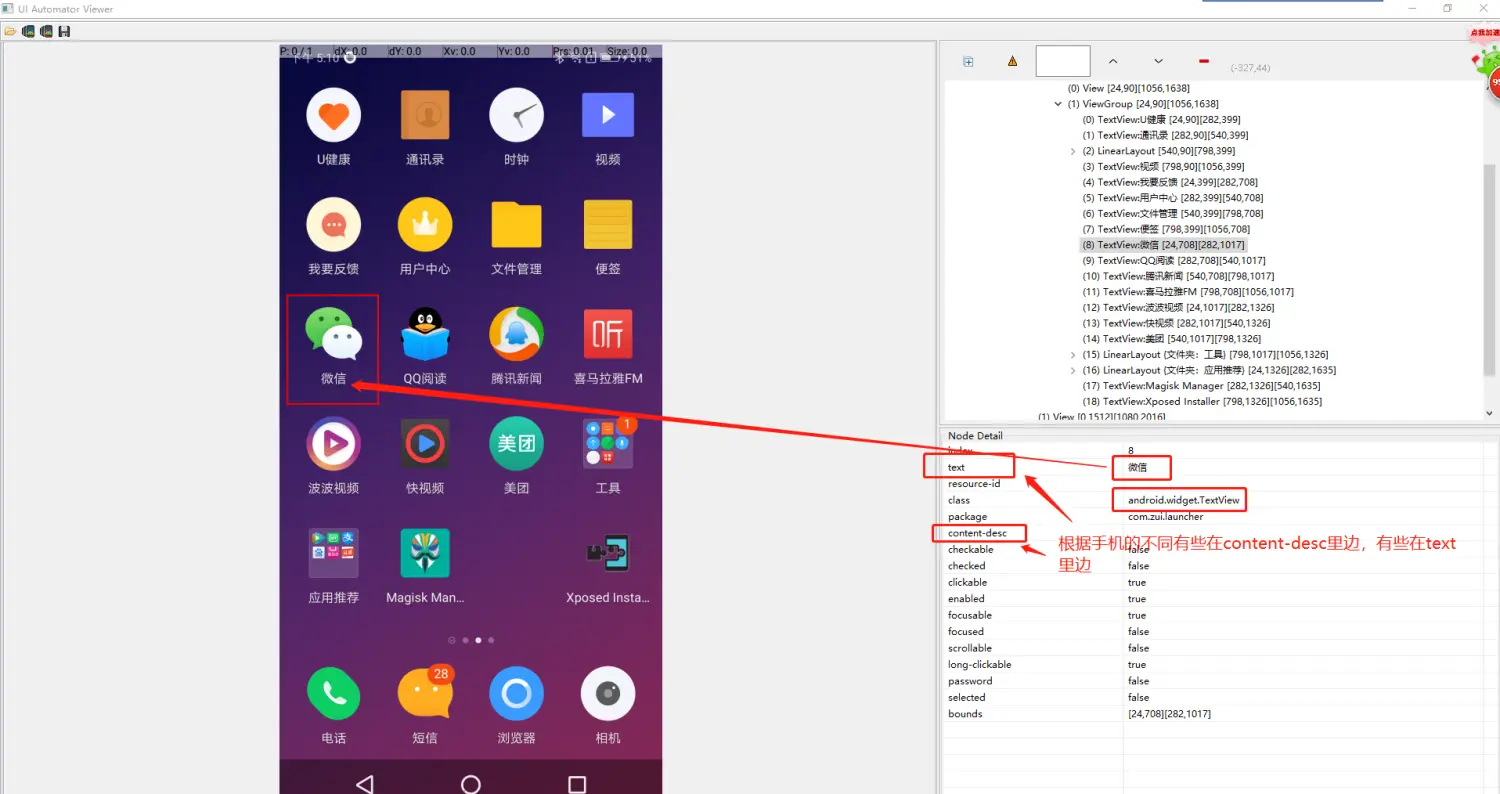This screenshot has height=794, width=1500.
Task: Select the (4) TextView:我要反馈 tree row
Action: [x=1170, y=182]
